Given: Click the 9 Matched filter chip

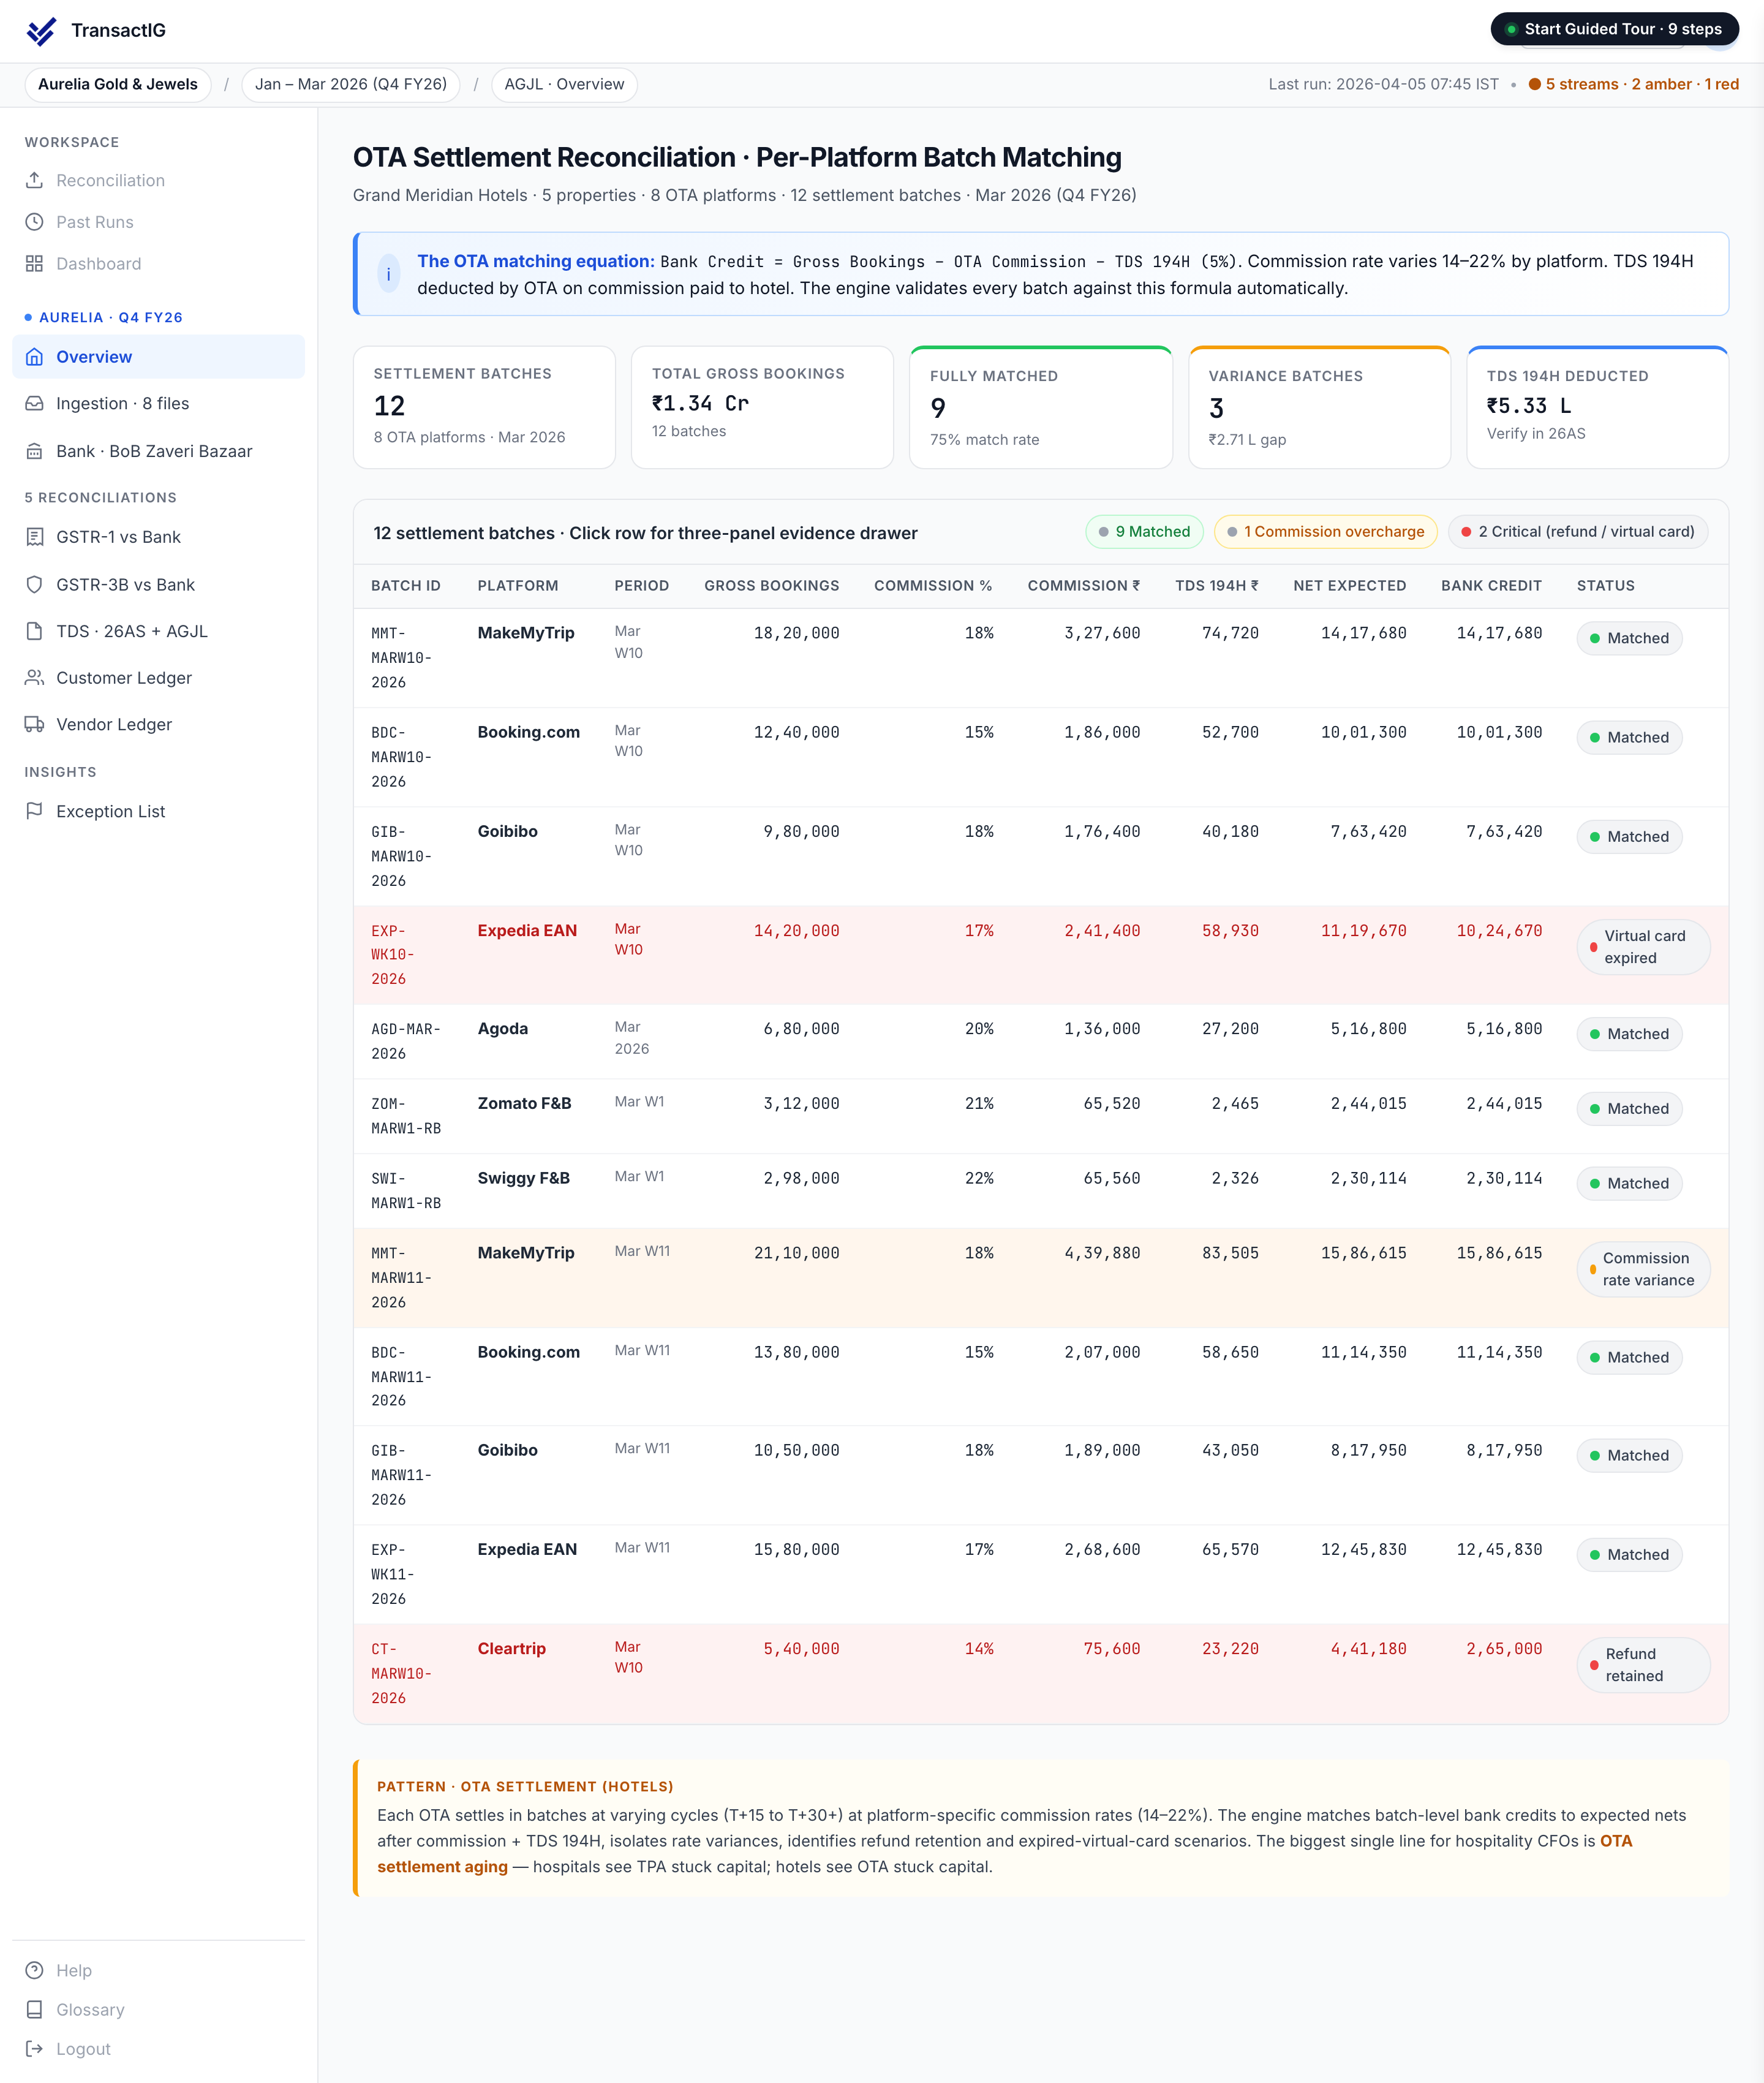Looking at the screenshot, I should pyautogui.click(x=1144, y=532).
